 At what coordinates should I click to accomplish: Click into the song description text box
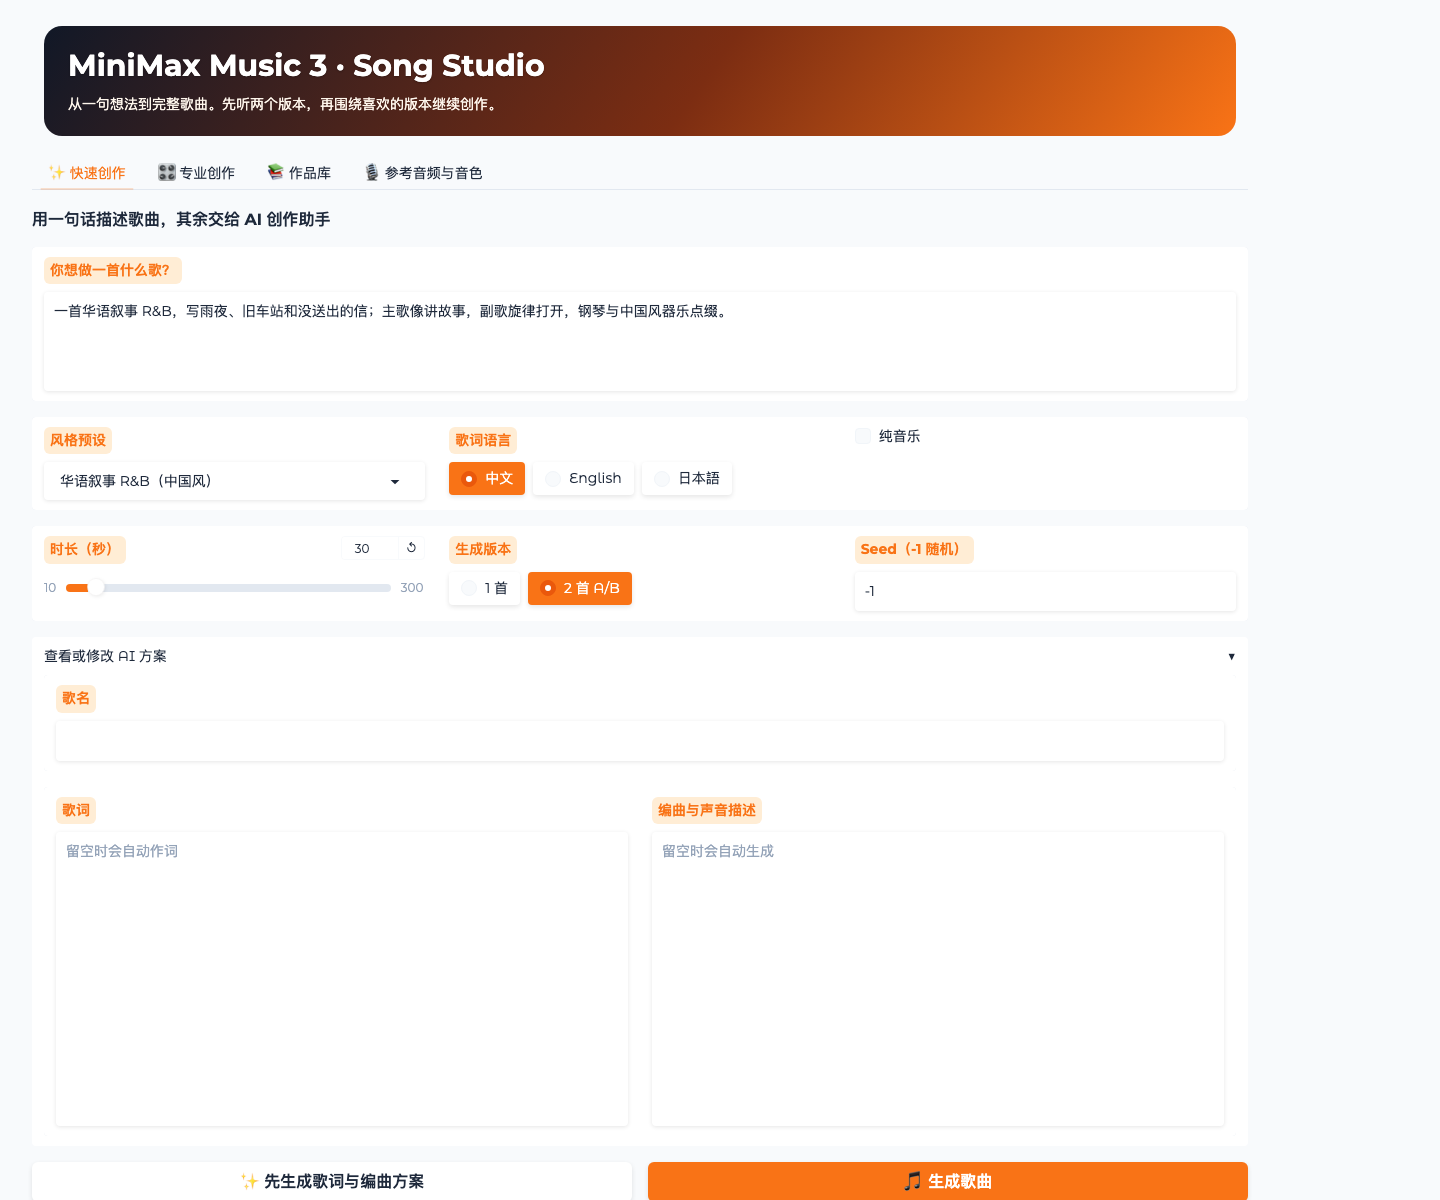(640, 341)
